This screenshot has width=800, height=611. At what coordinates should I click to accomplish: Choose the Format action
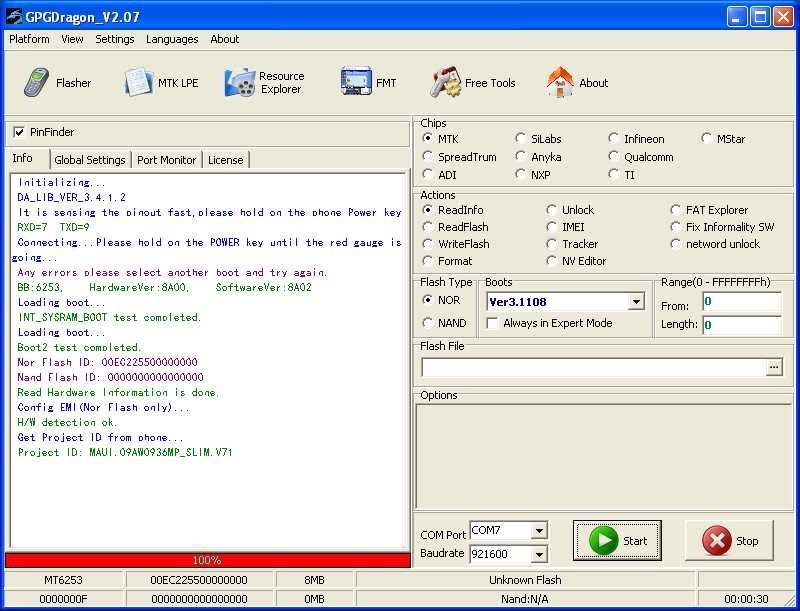tap(428, 261)
